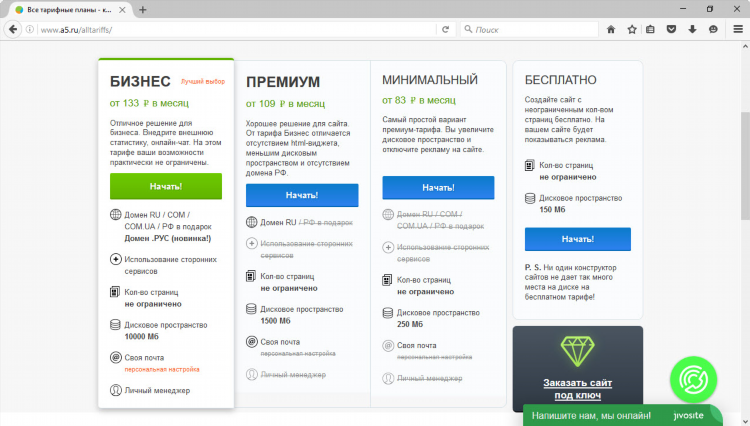
Task: Click the '150 Мб' disk space value
Action: coord(552,209)
